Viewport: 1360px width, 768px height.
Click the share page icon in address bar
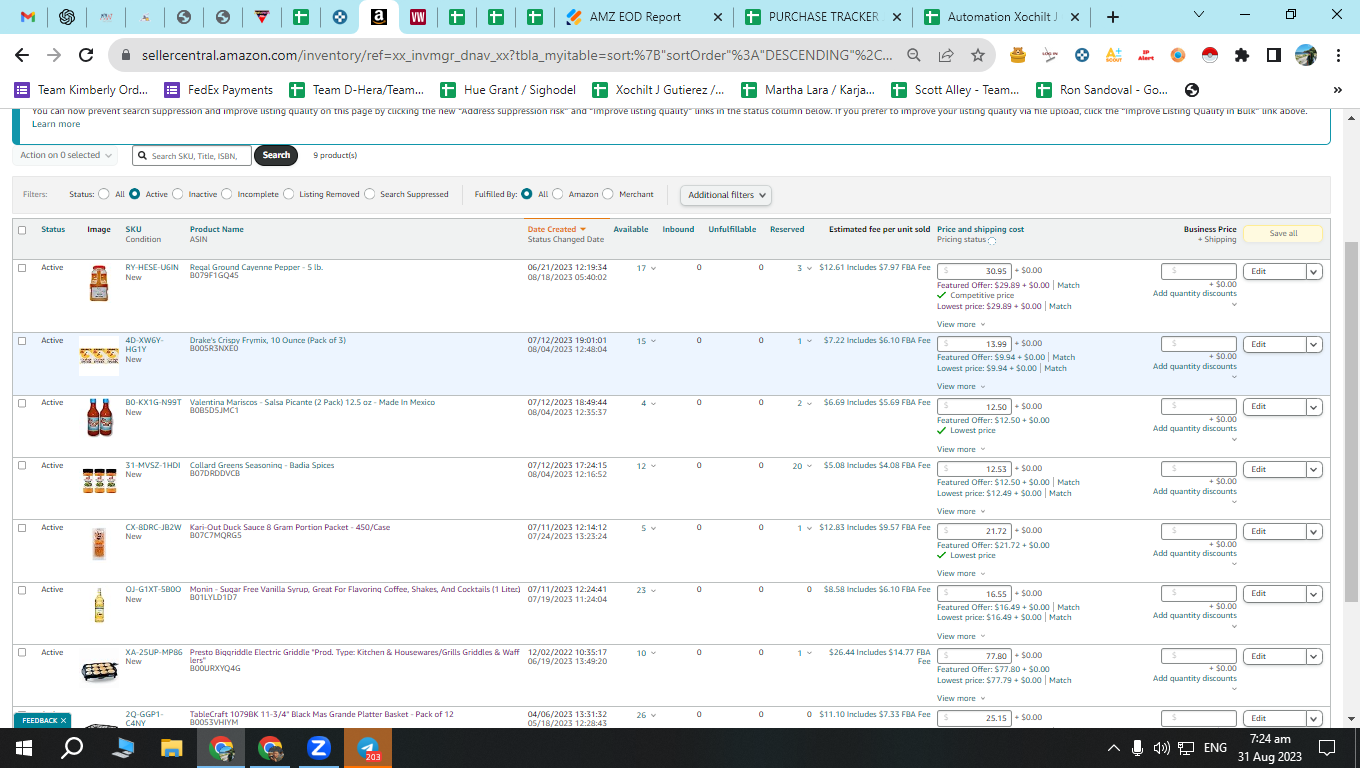[946, 56]
